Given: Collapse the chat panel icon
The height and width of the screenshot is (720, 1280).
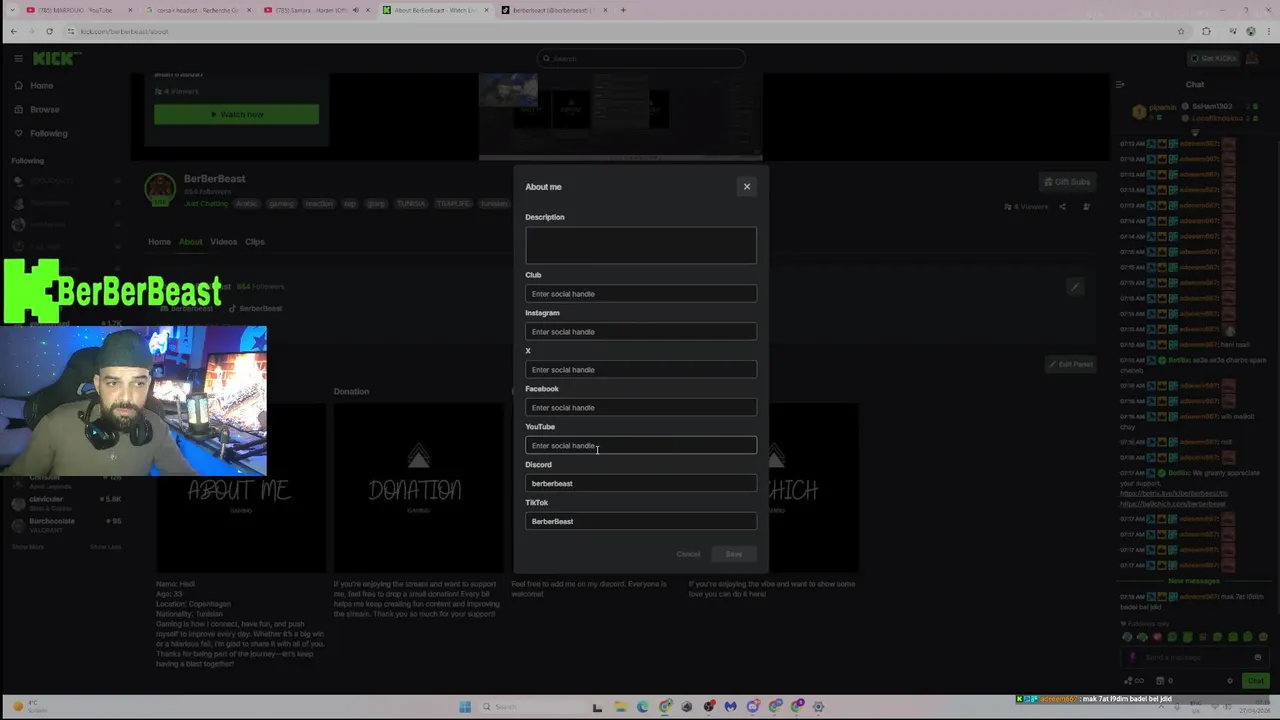Looking at the screenshot, I should [1120, 85].
